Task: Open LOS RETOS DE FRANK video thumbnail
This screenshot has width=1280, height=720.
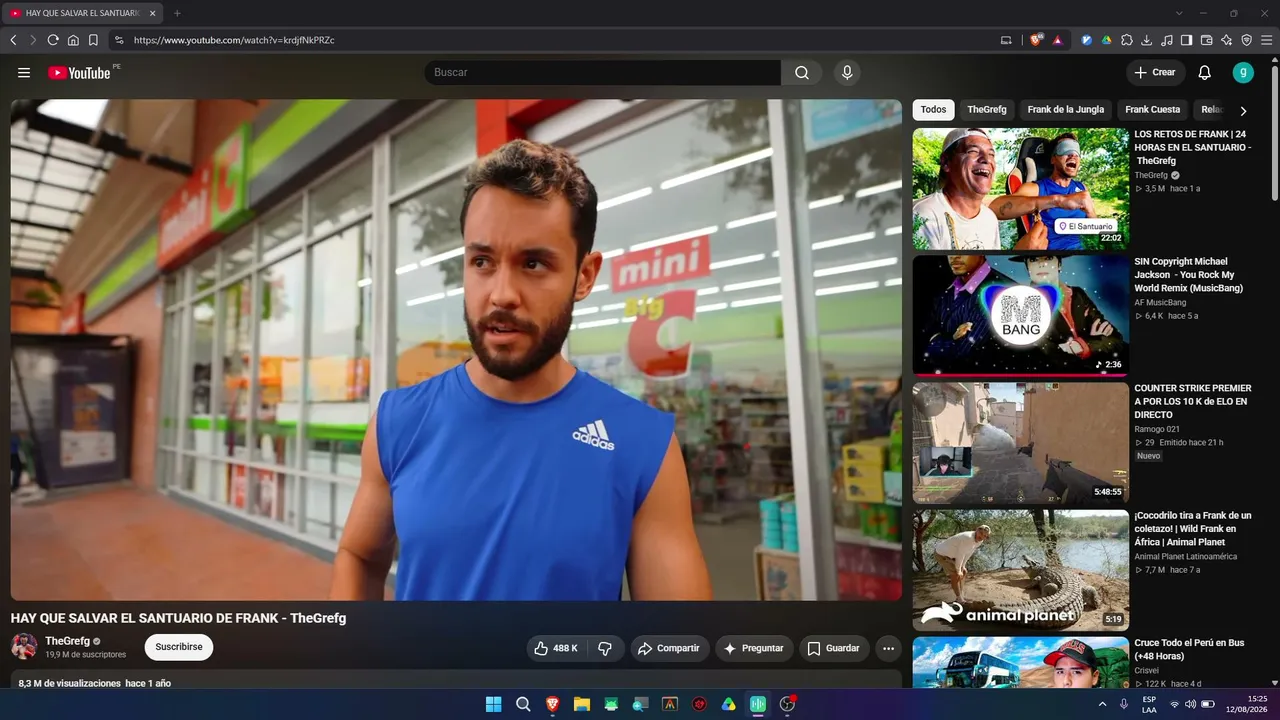Action: [x=1021, y=189]
